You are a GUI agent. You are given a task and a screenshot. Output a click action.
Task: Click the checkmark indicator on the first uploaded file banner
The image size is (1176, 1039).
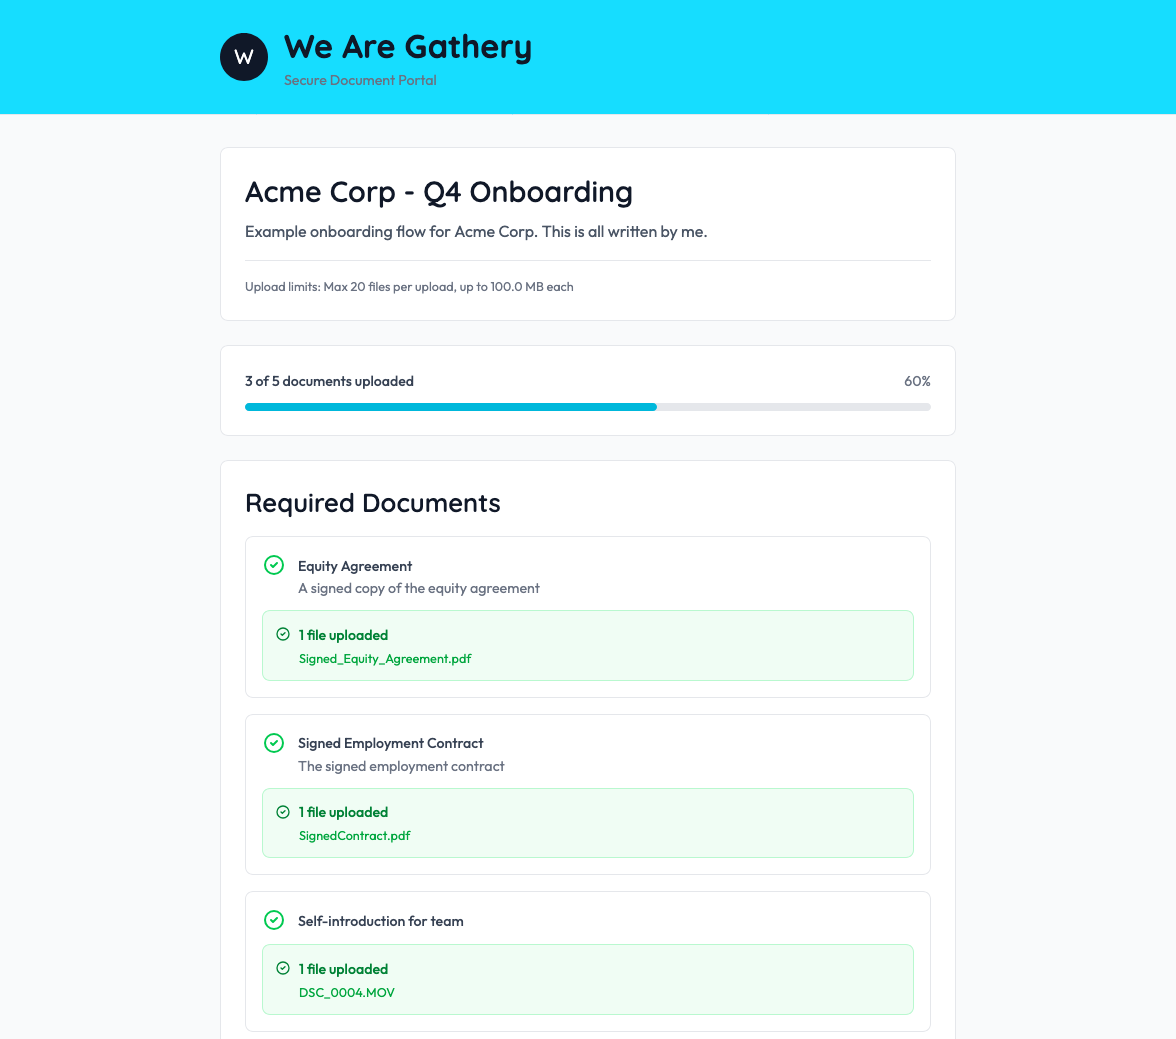tap(281, 634)
